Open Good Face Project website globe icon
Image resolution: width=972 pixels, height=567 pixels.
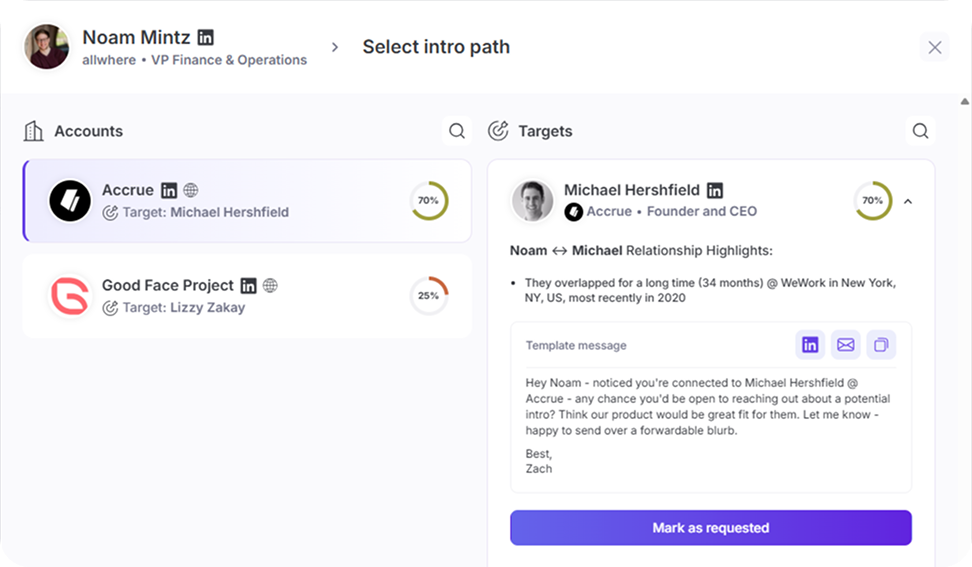tap(270, 286)
